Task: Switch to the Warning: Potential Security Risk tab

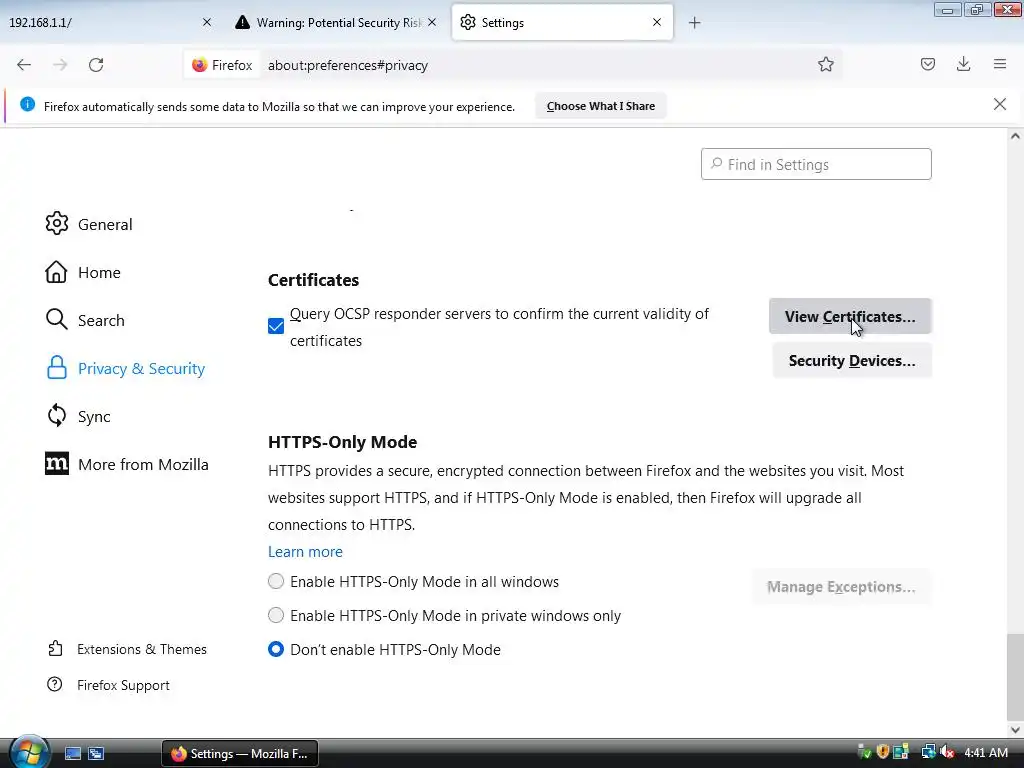Action: pos(337,22)
